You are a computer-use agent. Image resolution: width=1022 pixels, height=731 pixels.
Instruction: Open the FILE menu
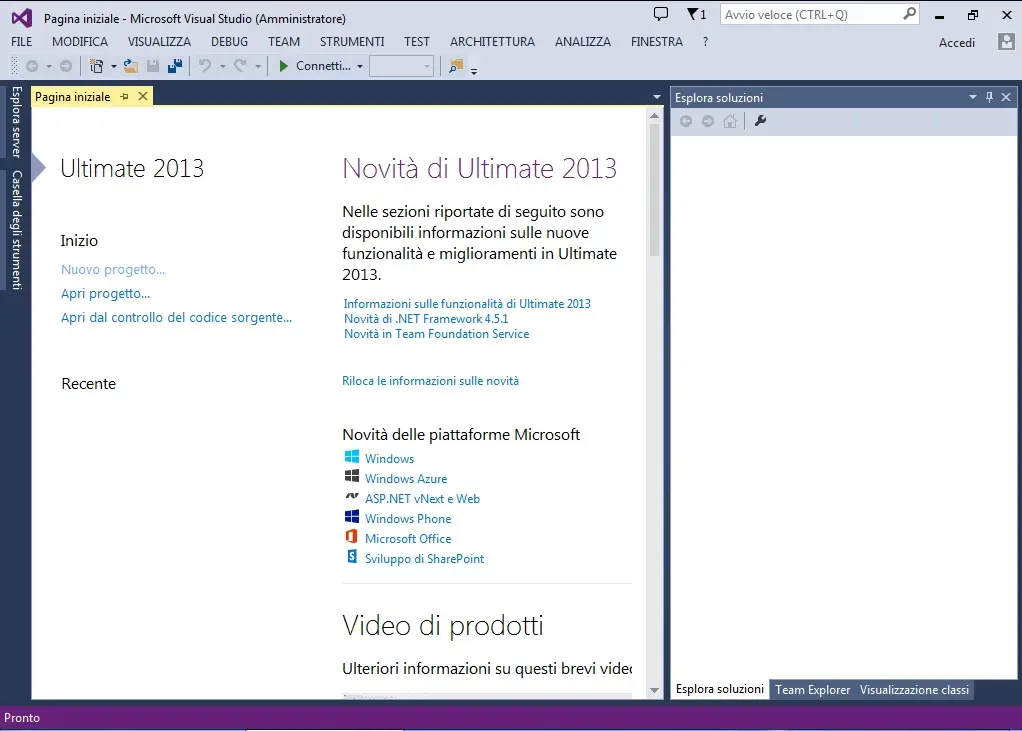point(22,42)
